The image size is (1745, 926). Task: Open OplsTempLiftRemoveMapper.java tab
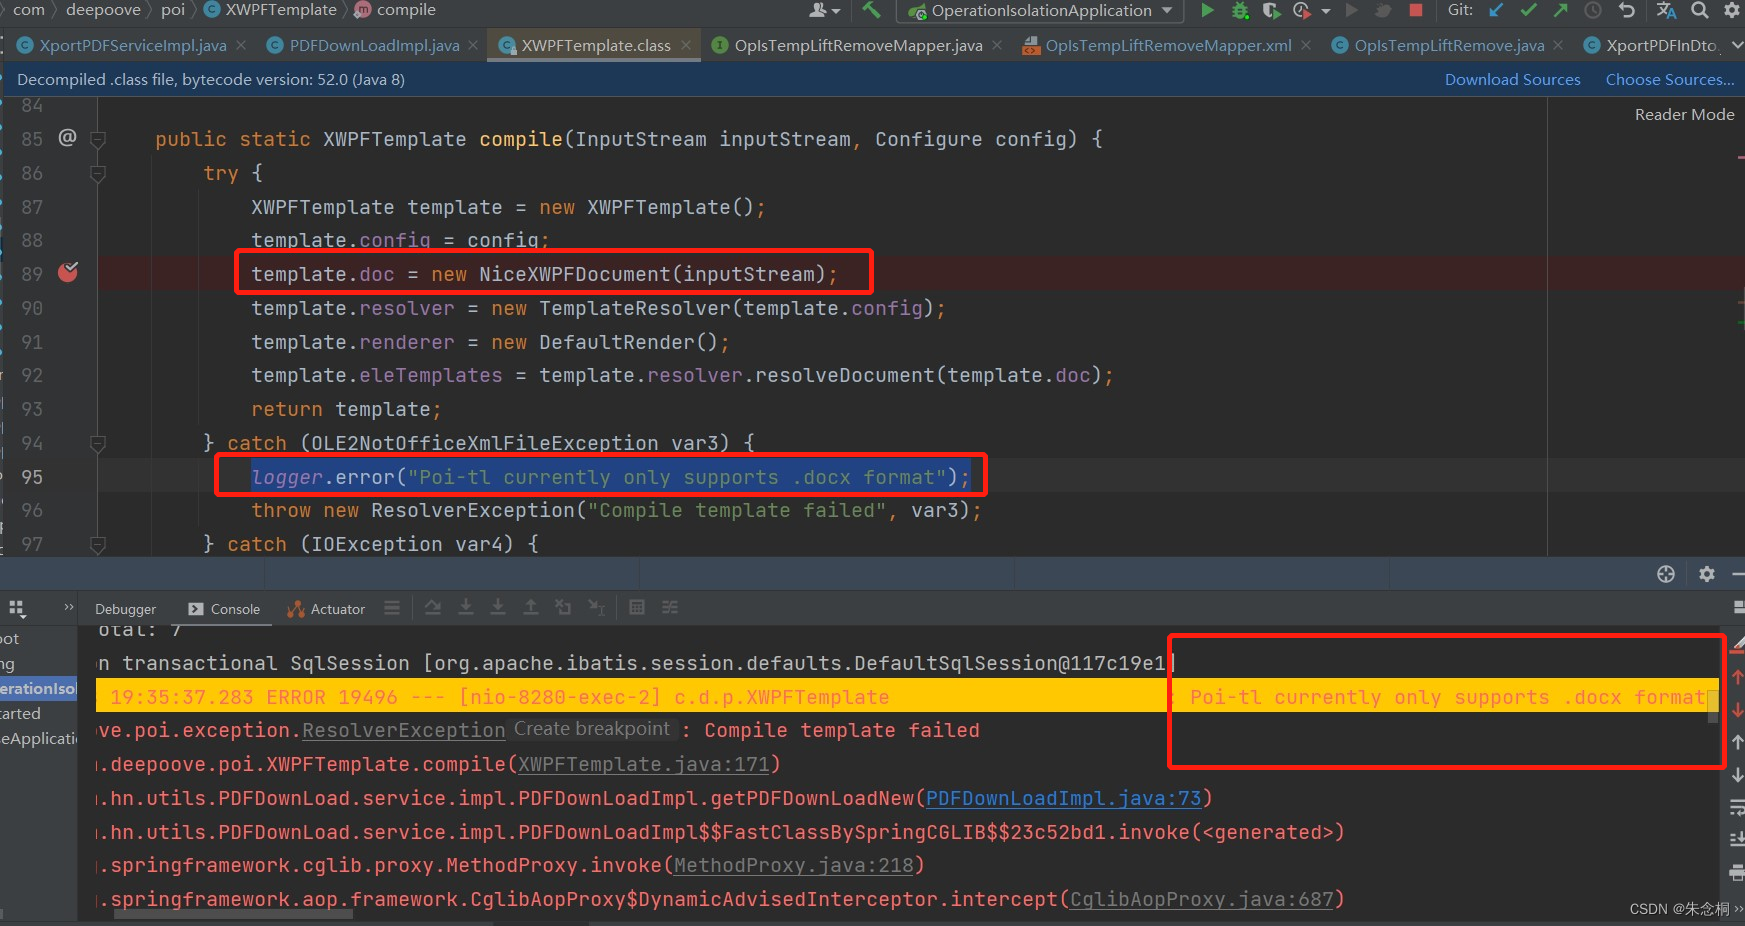click(858, 45)
